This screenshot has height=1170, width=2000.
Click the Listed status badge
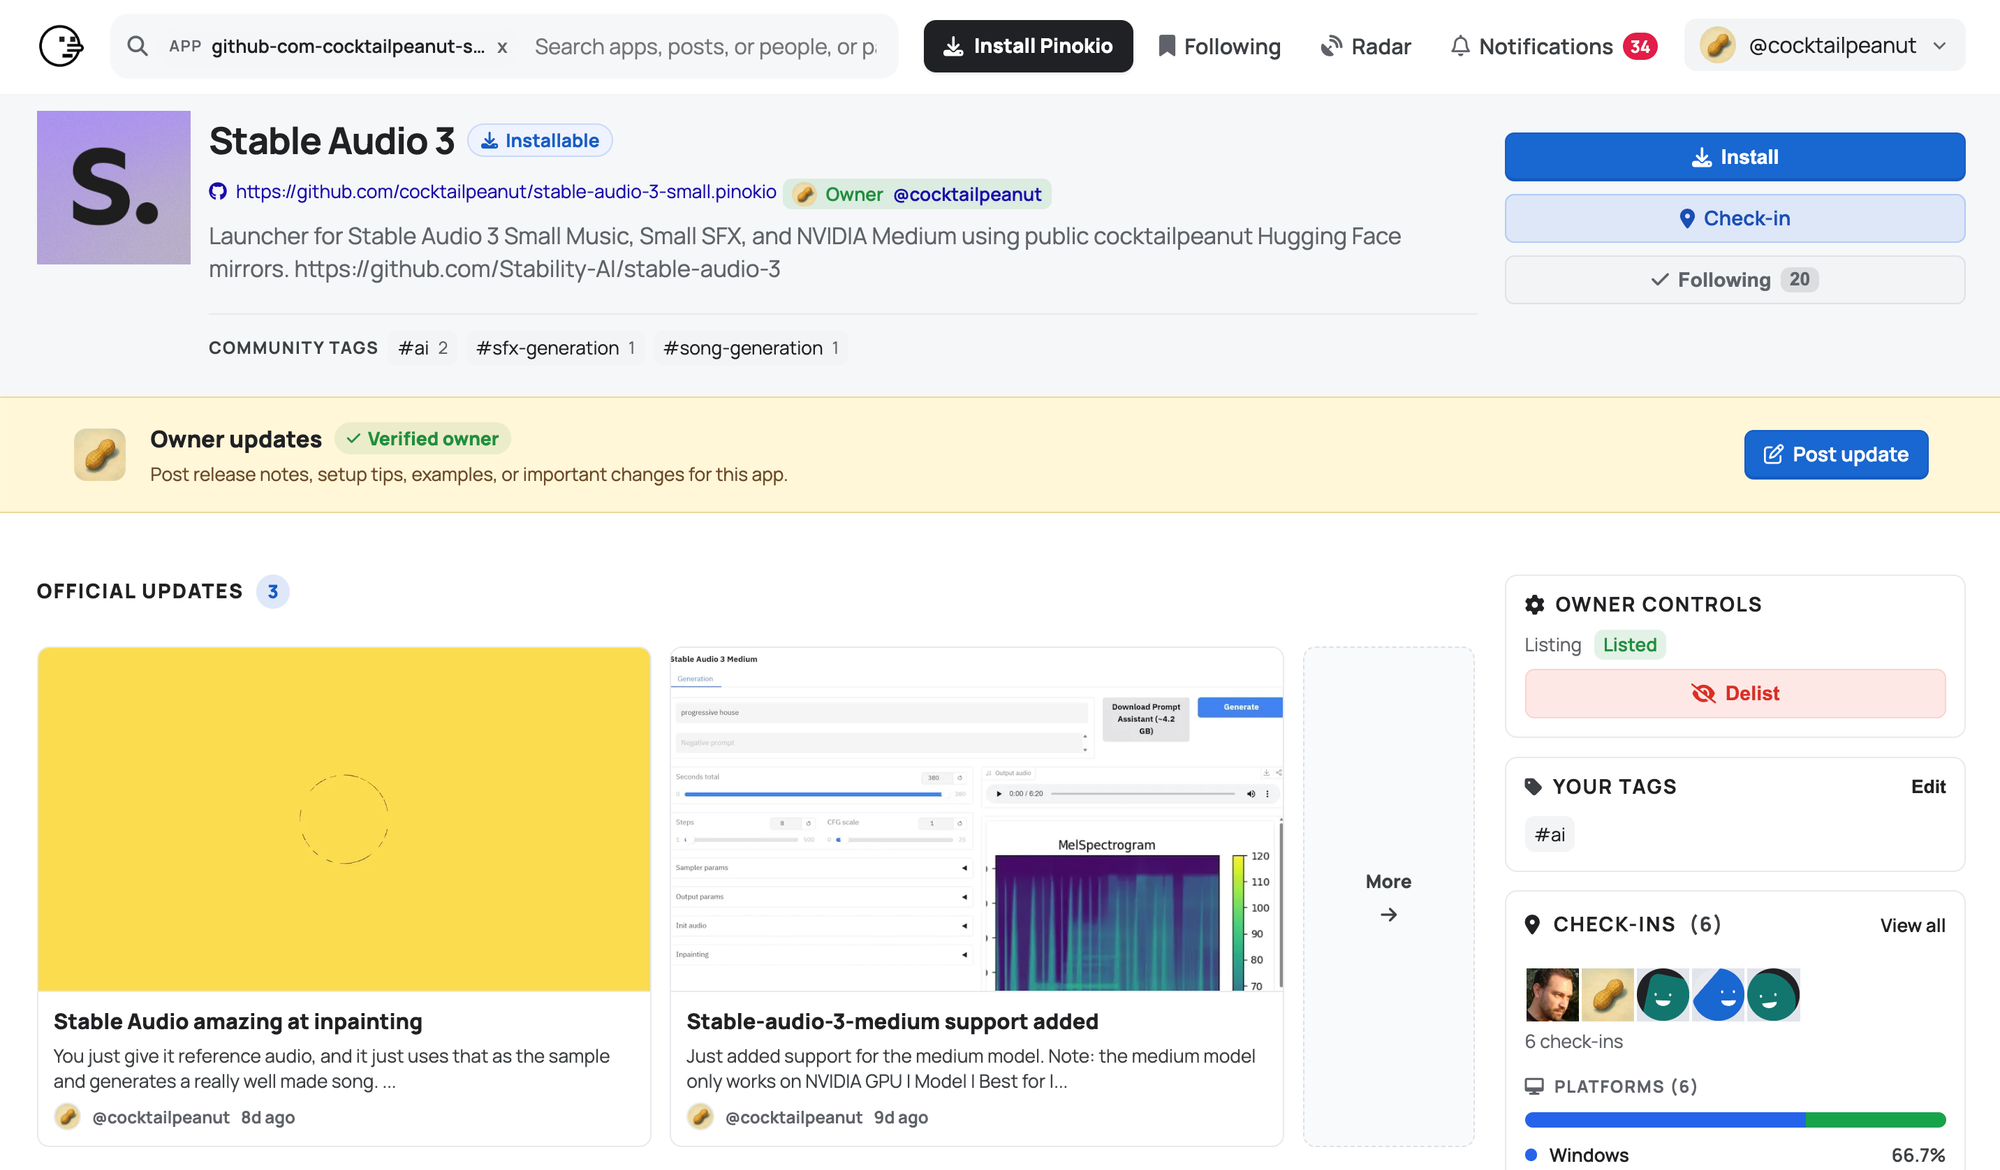click(x=1630, y=645)
